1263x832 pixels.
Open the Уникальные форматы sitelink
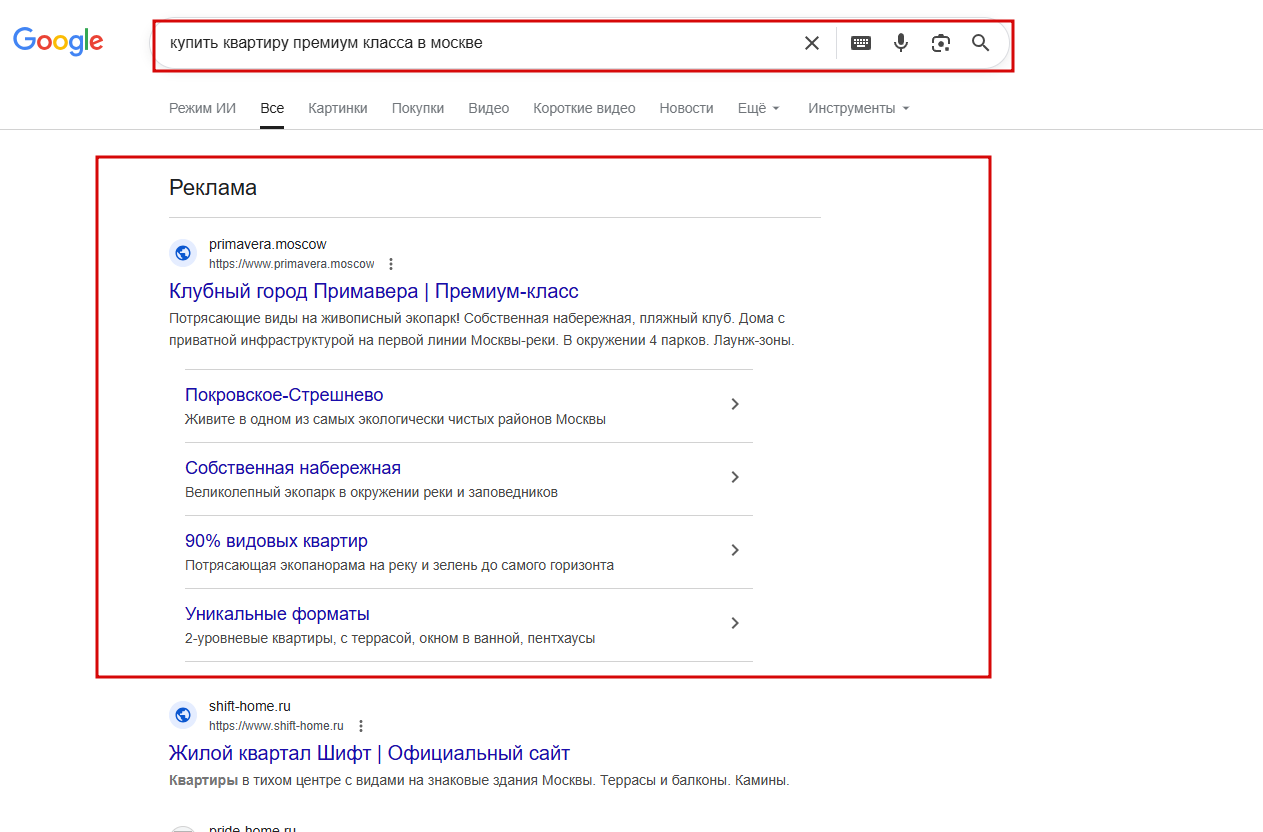pos(277,614)
